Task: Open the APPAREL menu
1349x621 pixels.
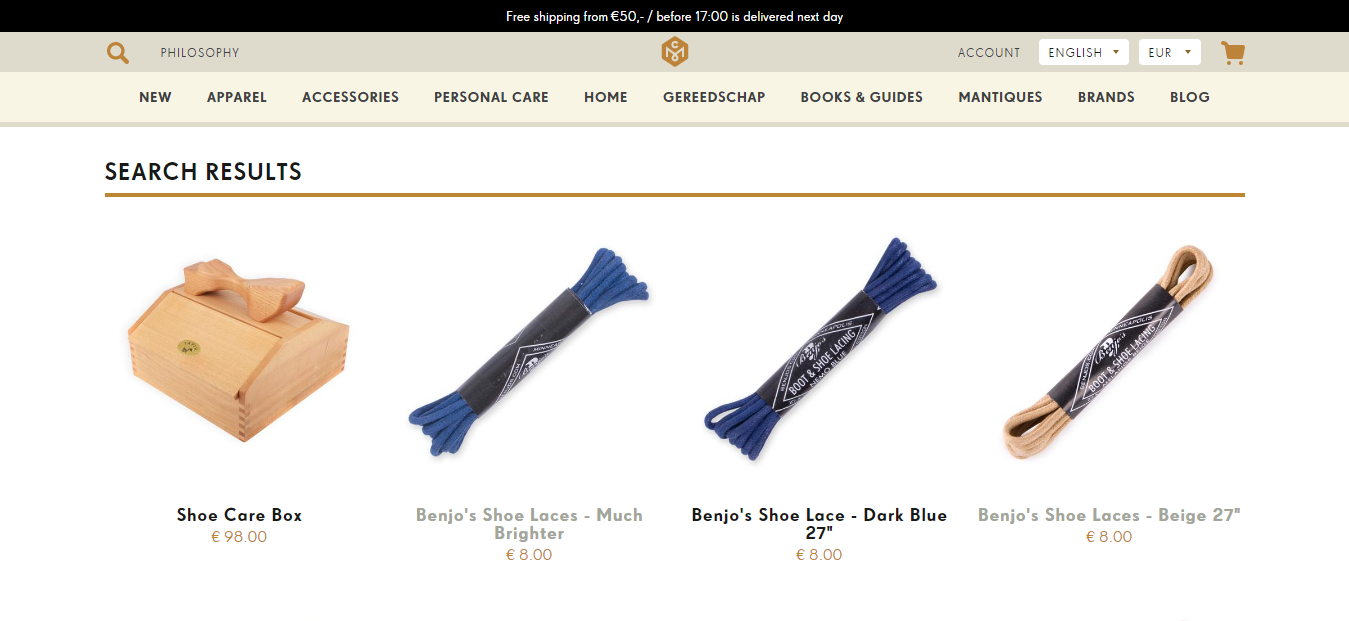Action: (x=237, y=97)
